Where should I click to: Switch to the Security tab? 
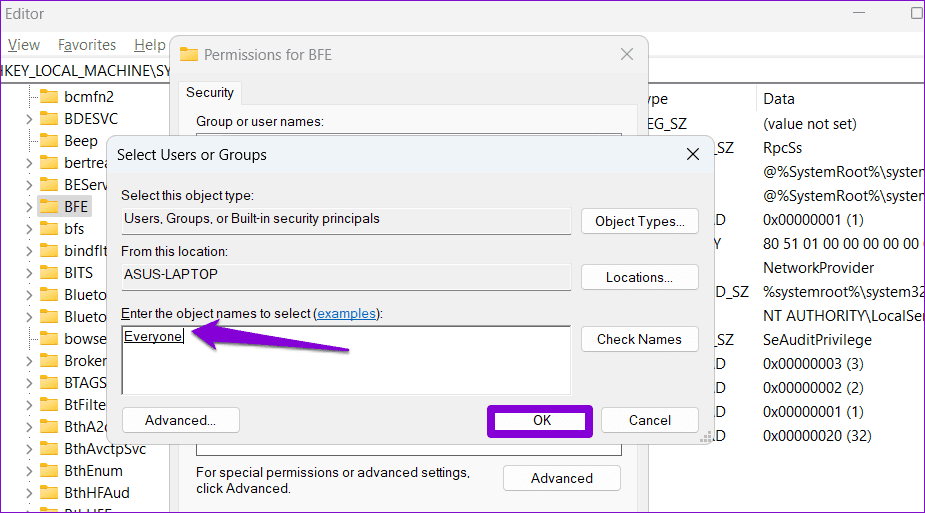pos(210,92)
